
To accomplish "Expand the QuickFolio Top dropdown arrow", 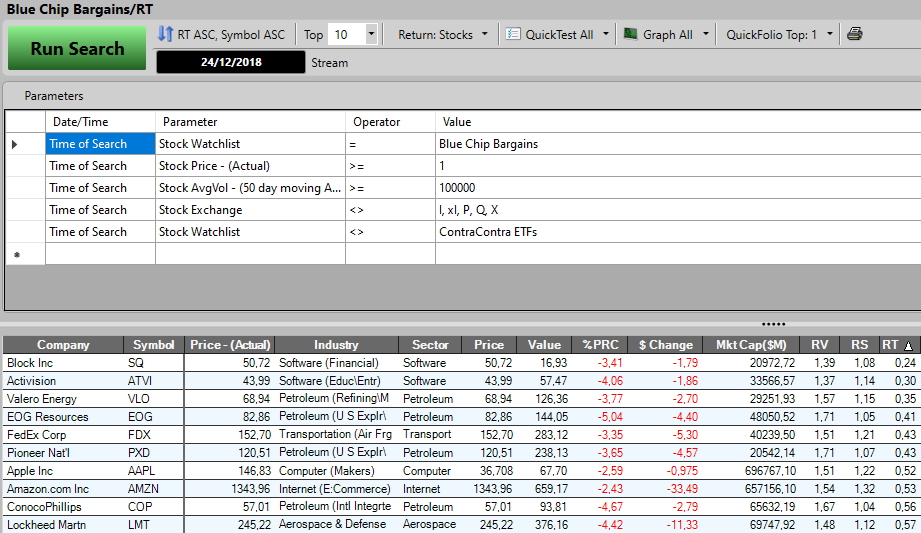I will [829, 34].
